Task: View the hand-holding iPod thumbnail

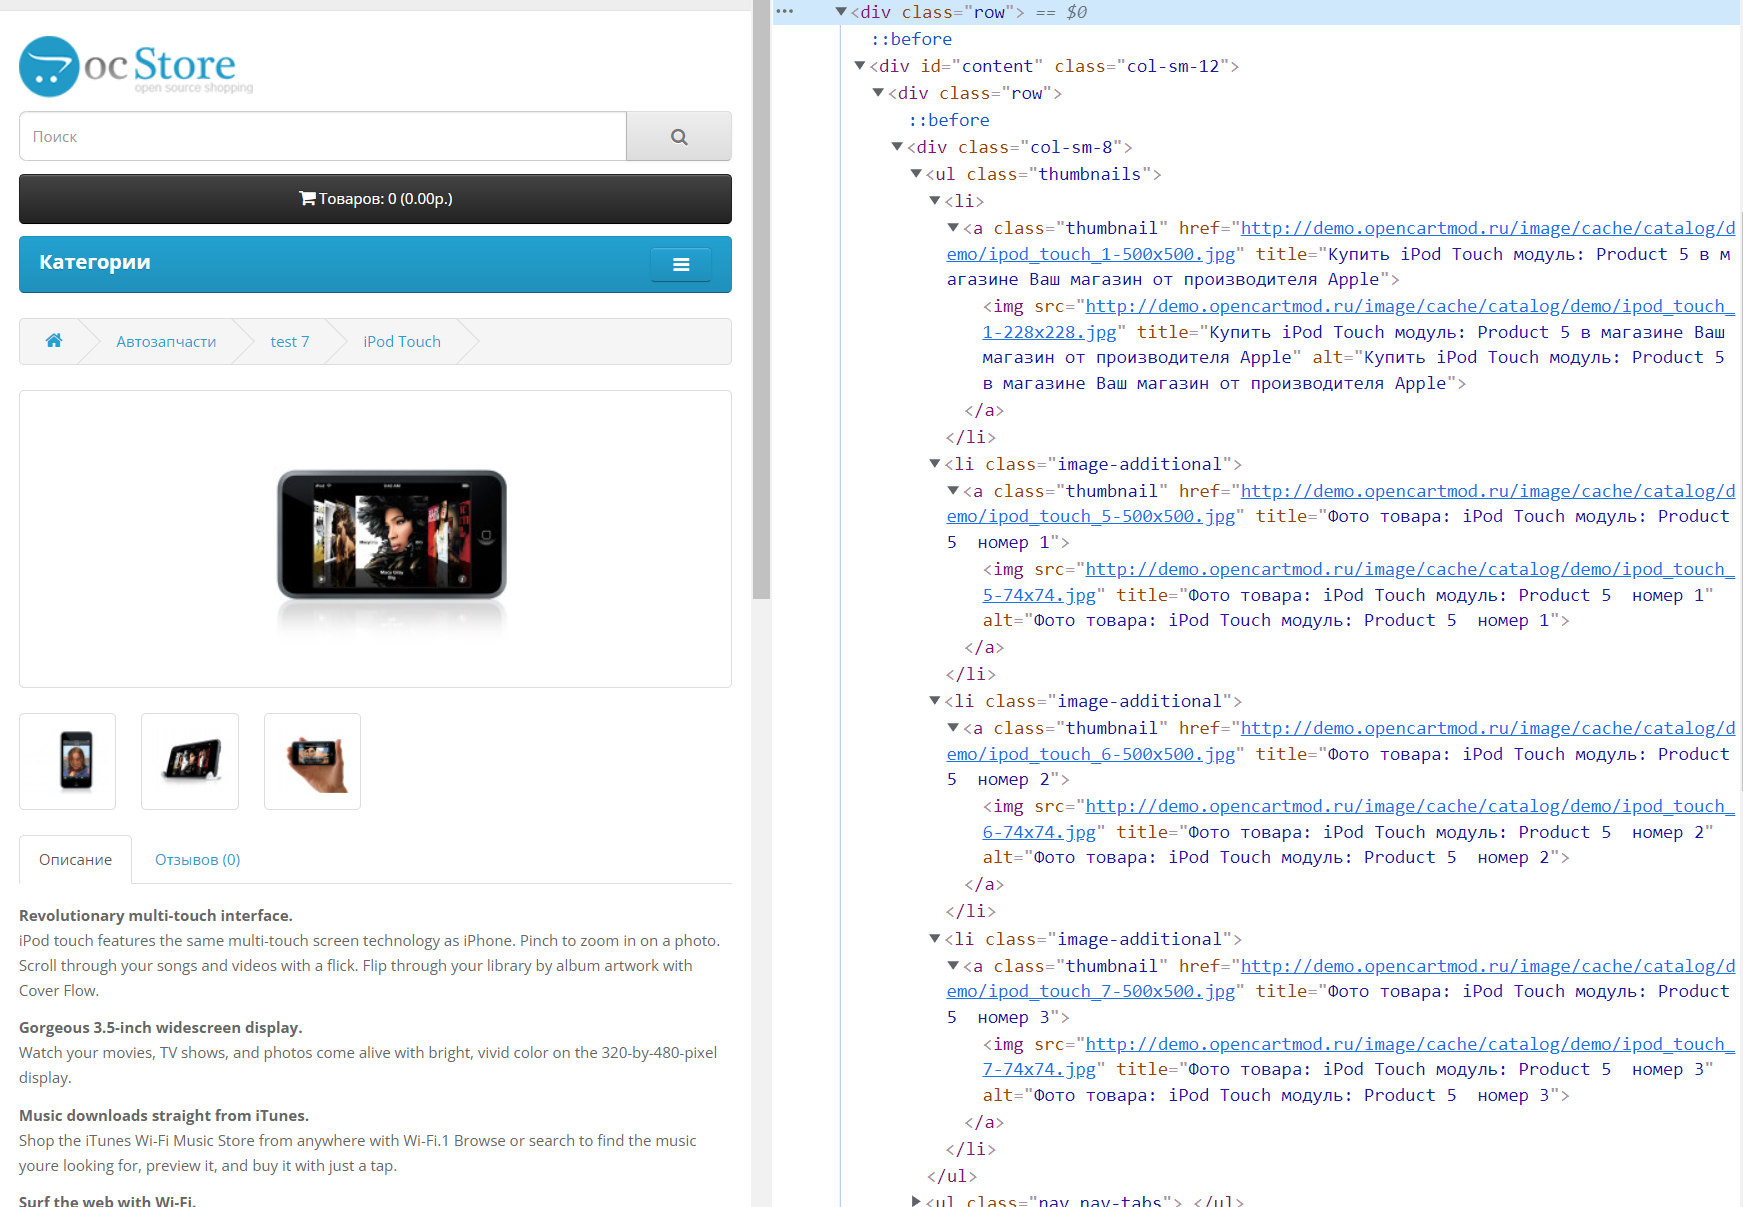Action: tap(312, 761)
